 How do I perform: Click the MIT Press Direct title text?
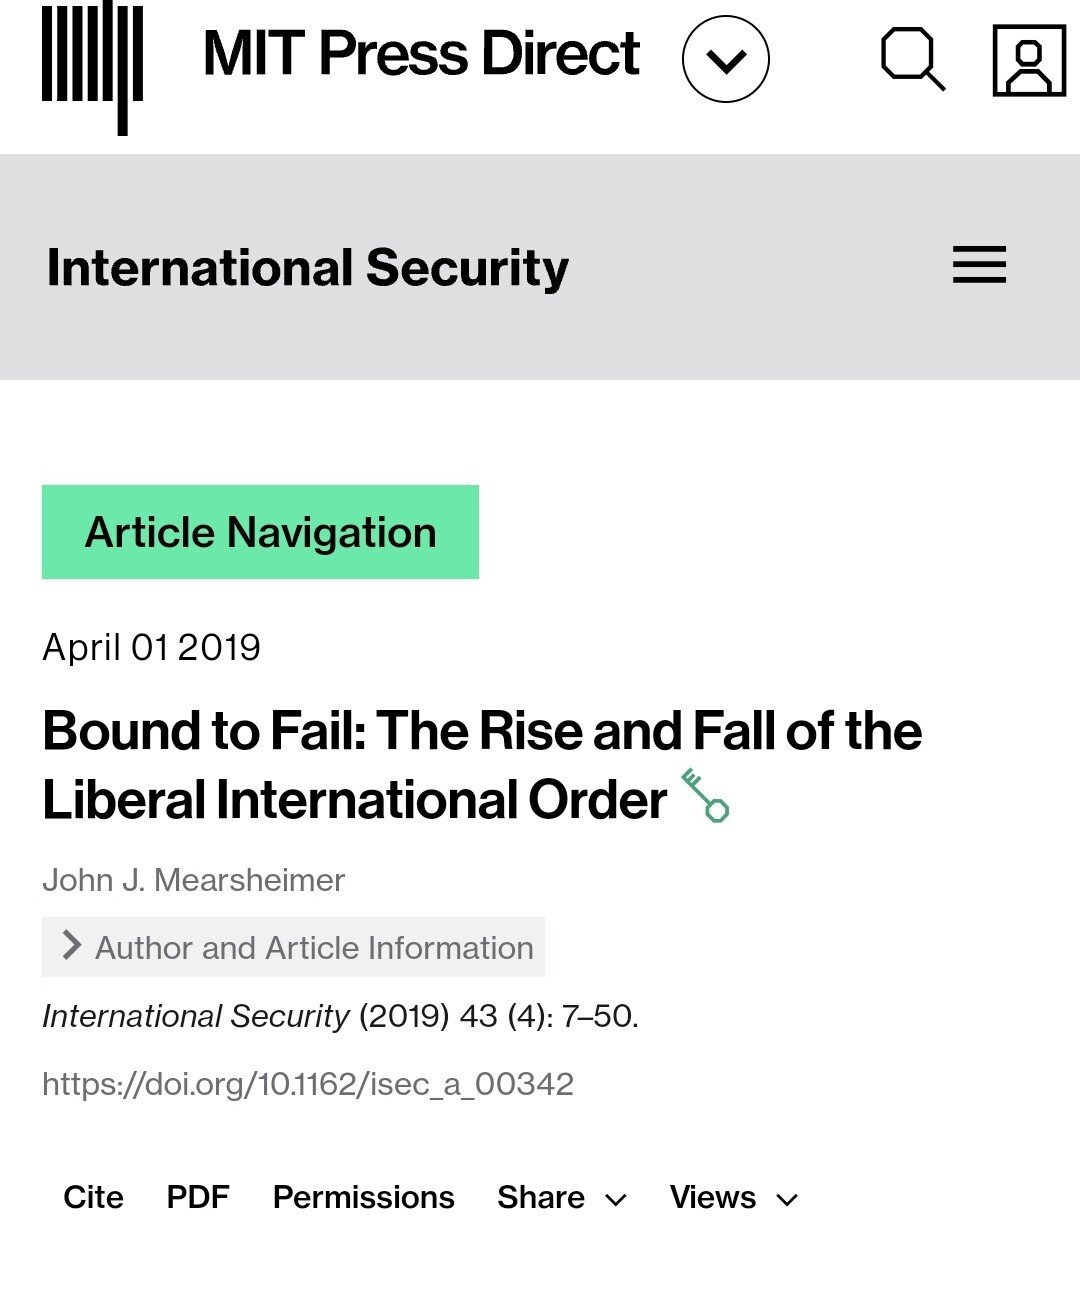tap(421, 54)
